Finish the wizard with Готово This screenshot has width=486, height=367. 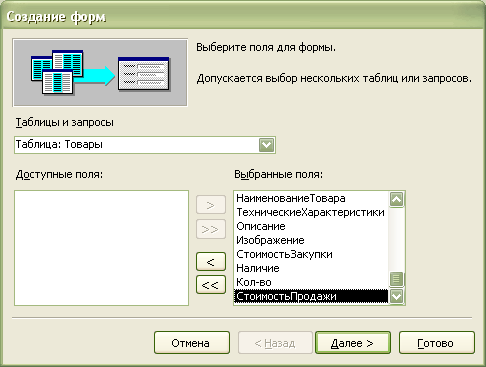pyautogui.click(x=436, y=343)
